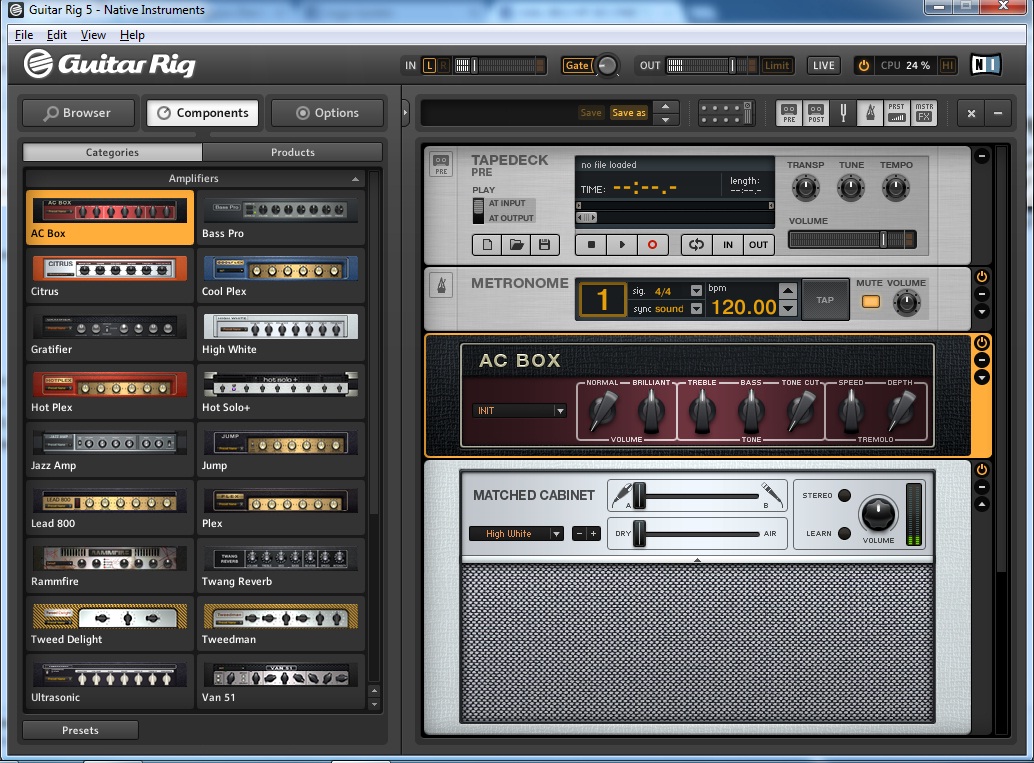Enable LIVE mode
The height and width of the screenshot is (763, 1034).
[822, 64]
